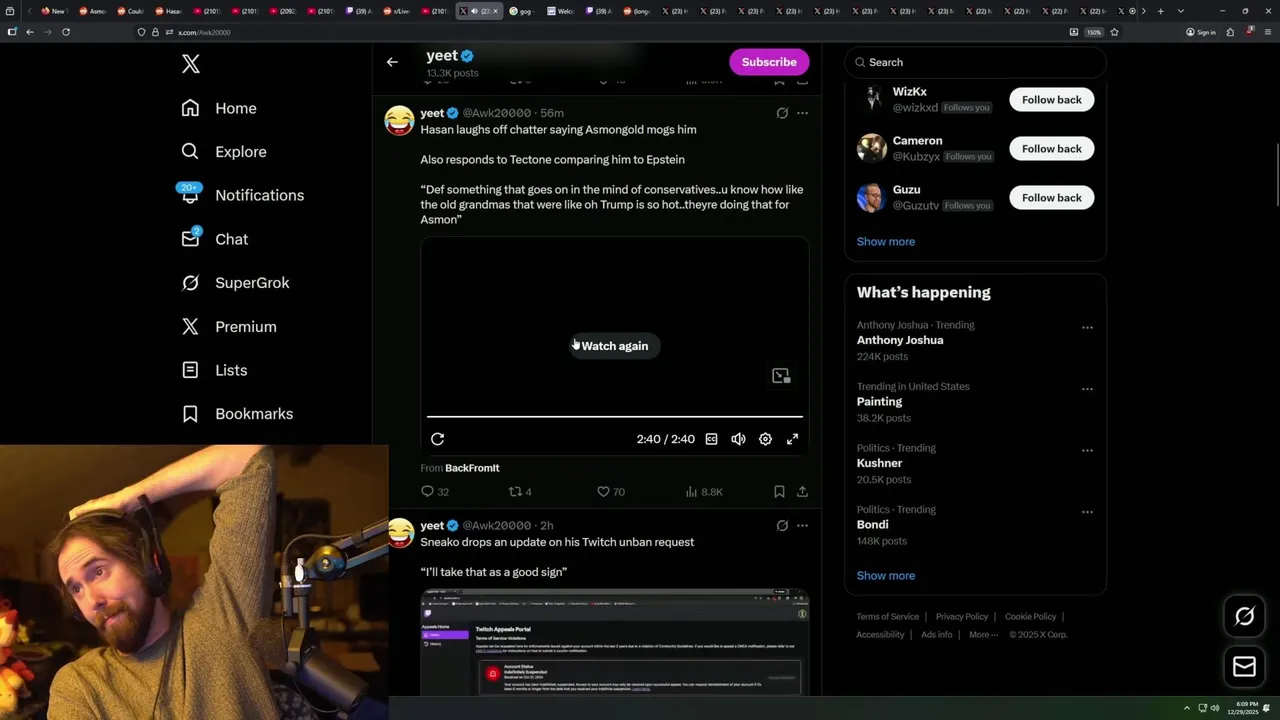Follow back WizKx
Viewport: 1280px width, 720px height.
pos(1051,100)
